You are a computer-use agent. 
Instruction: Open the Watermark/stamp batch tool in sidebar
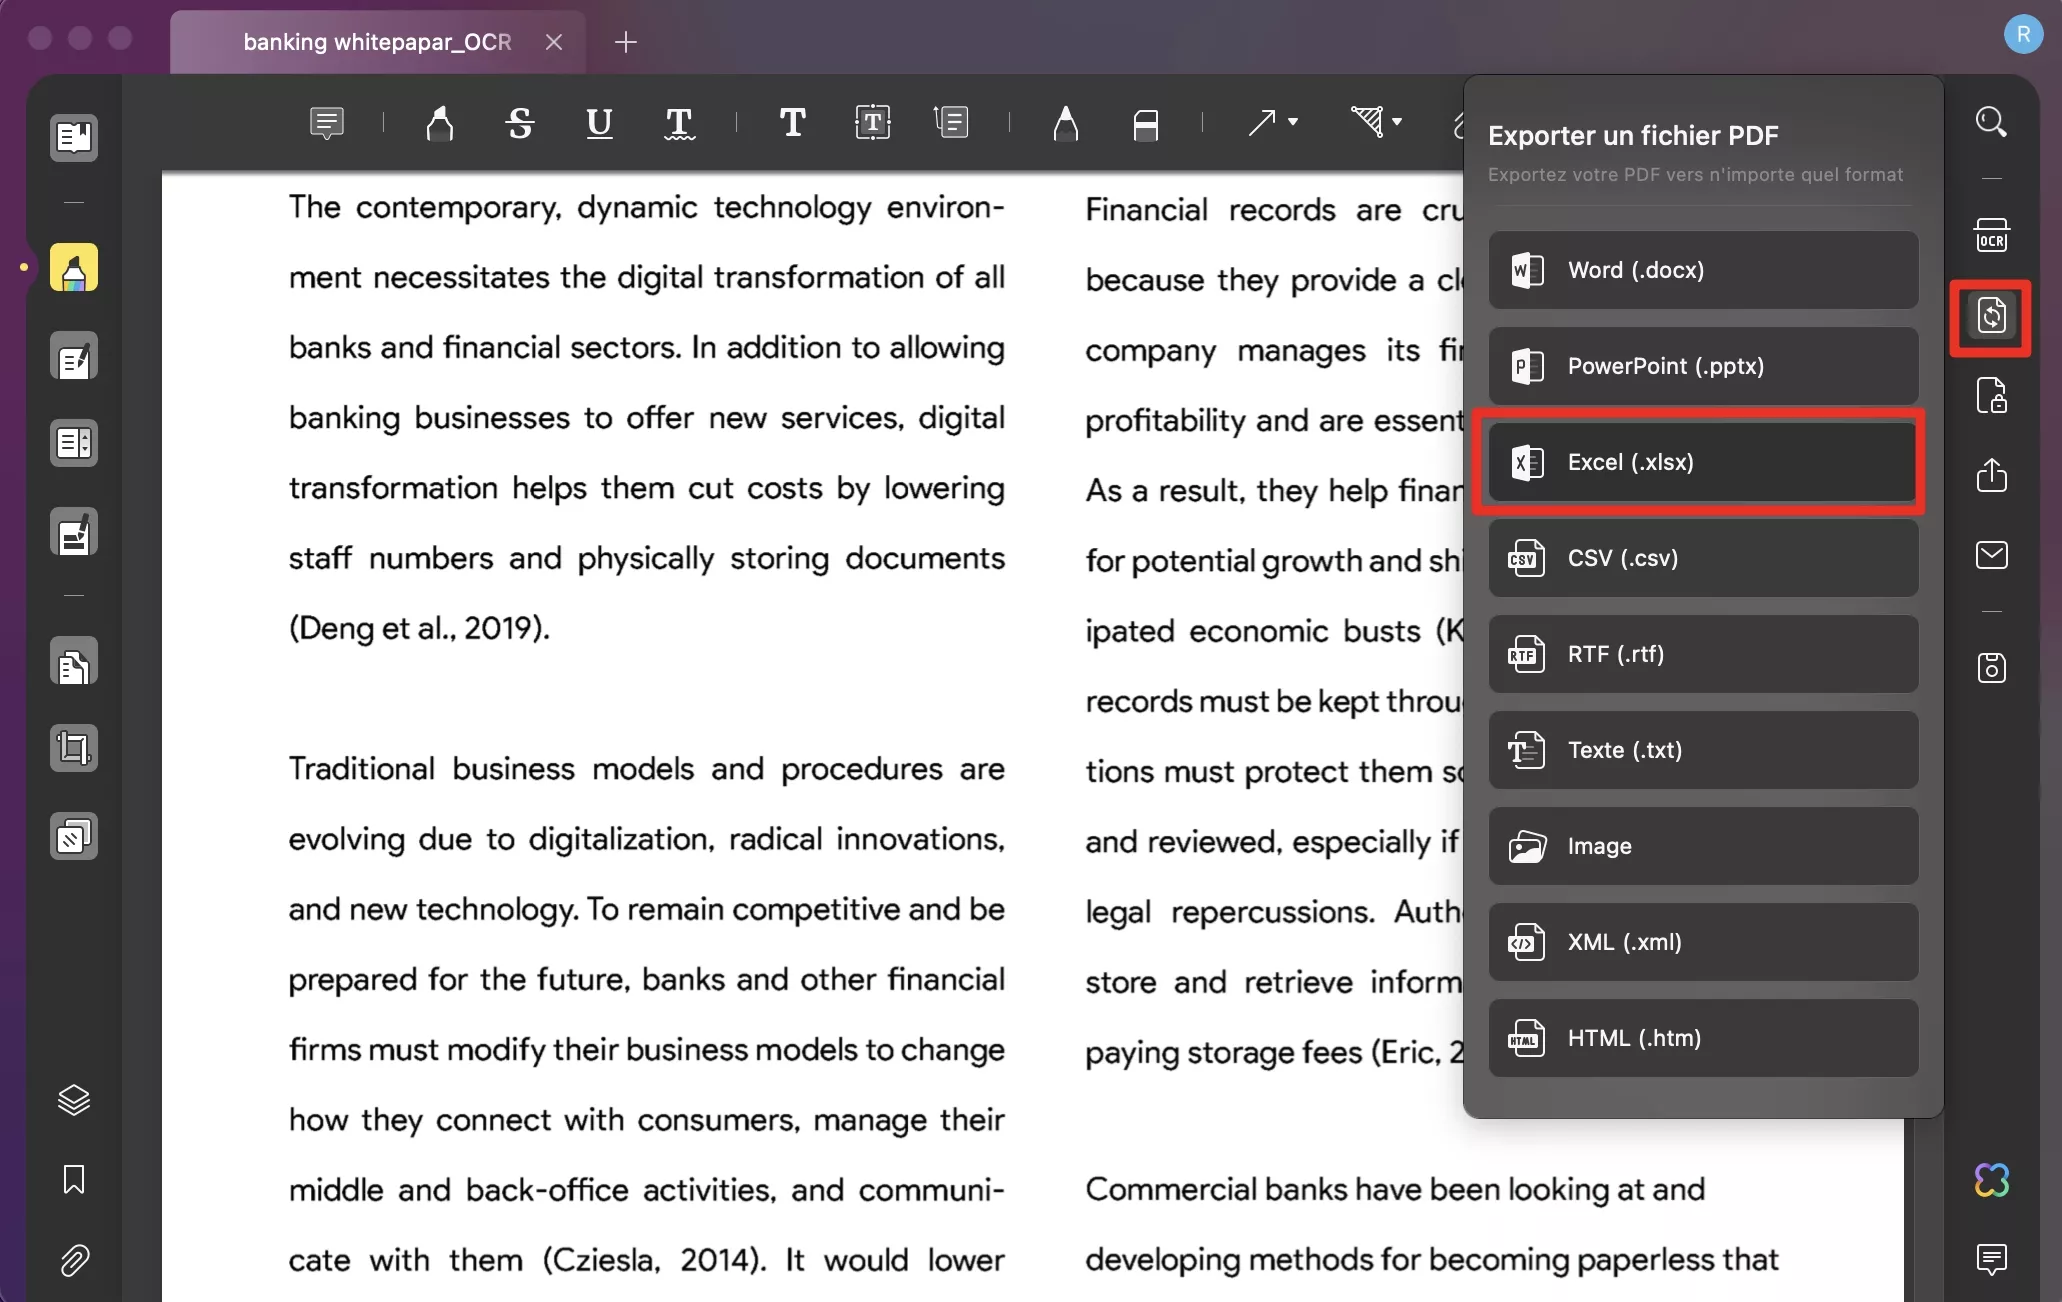pyautogui.click(x=74, y=836)
